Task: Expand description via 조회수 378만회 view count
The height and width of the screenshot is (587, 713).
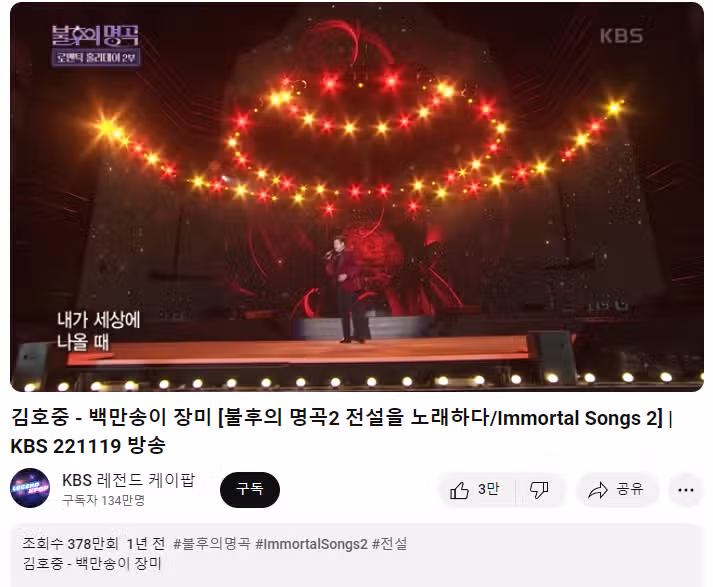Action: coord(70,543)
